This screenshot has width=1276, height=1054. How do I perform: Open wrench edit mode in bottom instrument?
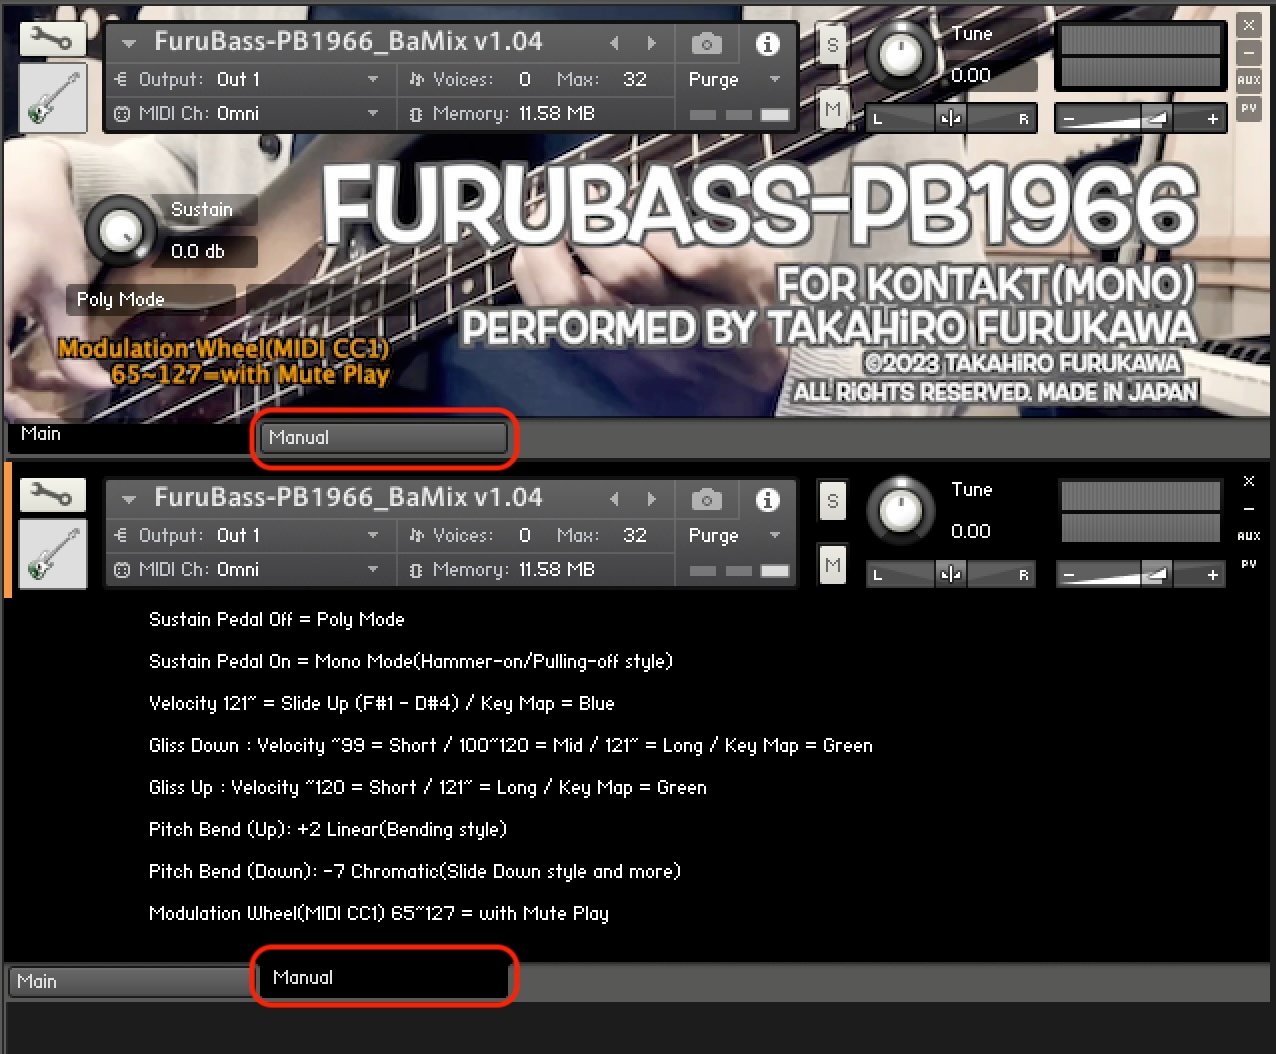(x=52, y=494)
